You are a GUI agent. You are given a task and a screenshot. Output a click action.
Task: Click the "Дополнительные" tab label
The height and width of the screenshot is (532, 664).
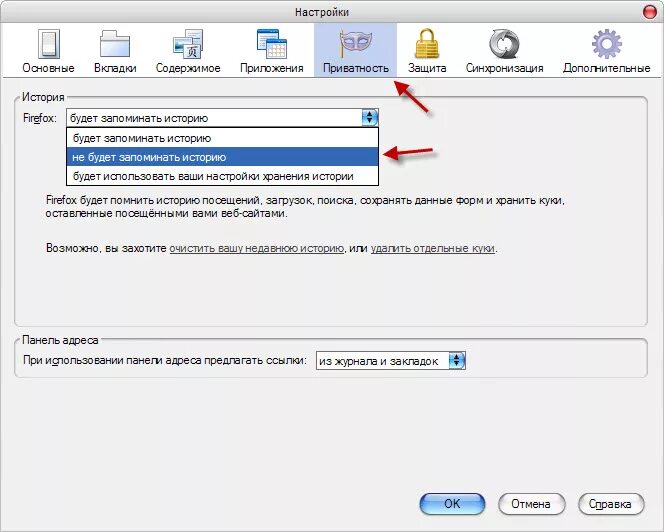tap(606, 68)
